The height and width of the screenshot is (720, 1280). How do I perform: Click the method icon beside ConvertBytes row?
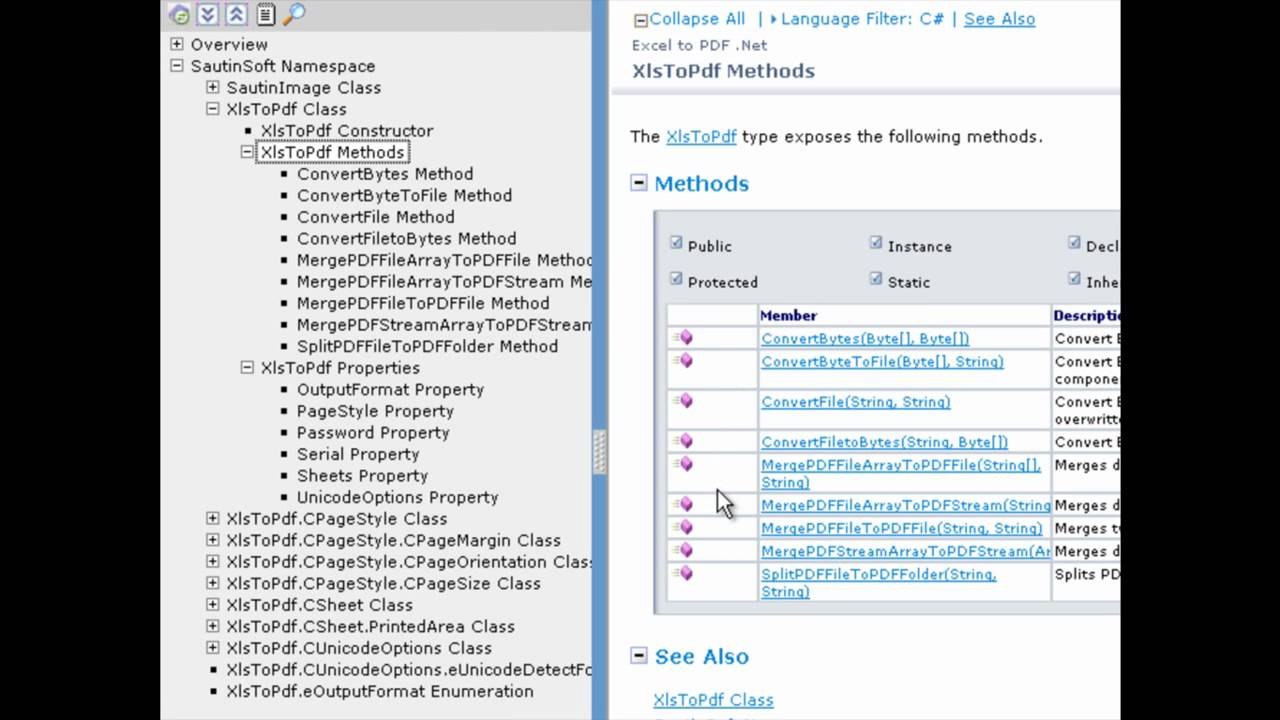[x=683, y=338]
